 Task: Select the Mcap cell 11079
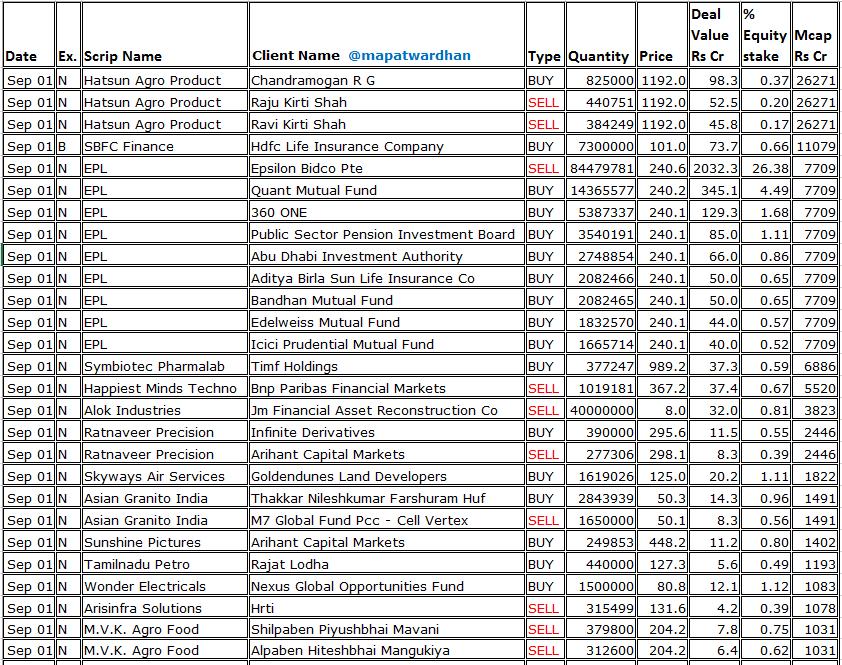[815, 146]
